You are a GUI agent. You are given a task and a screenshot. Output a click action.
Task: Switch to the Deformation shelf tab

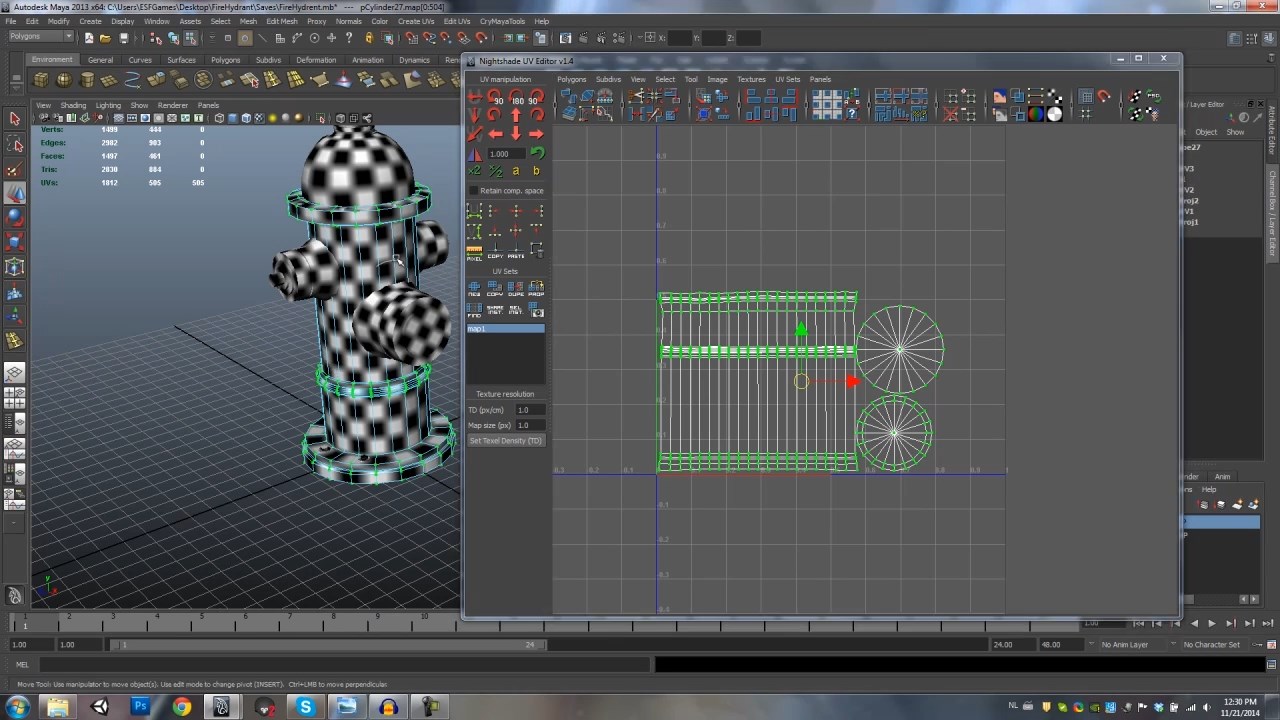(x=316, y=60)
